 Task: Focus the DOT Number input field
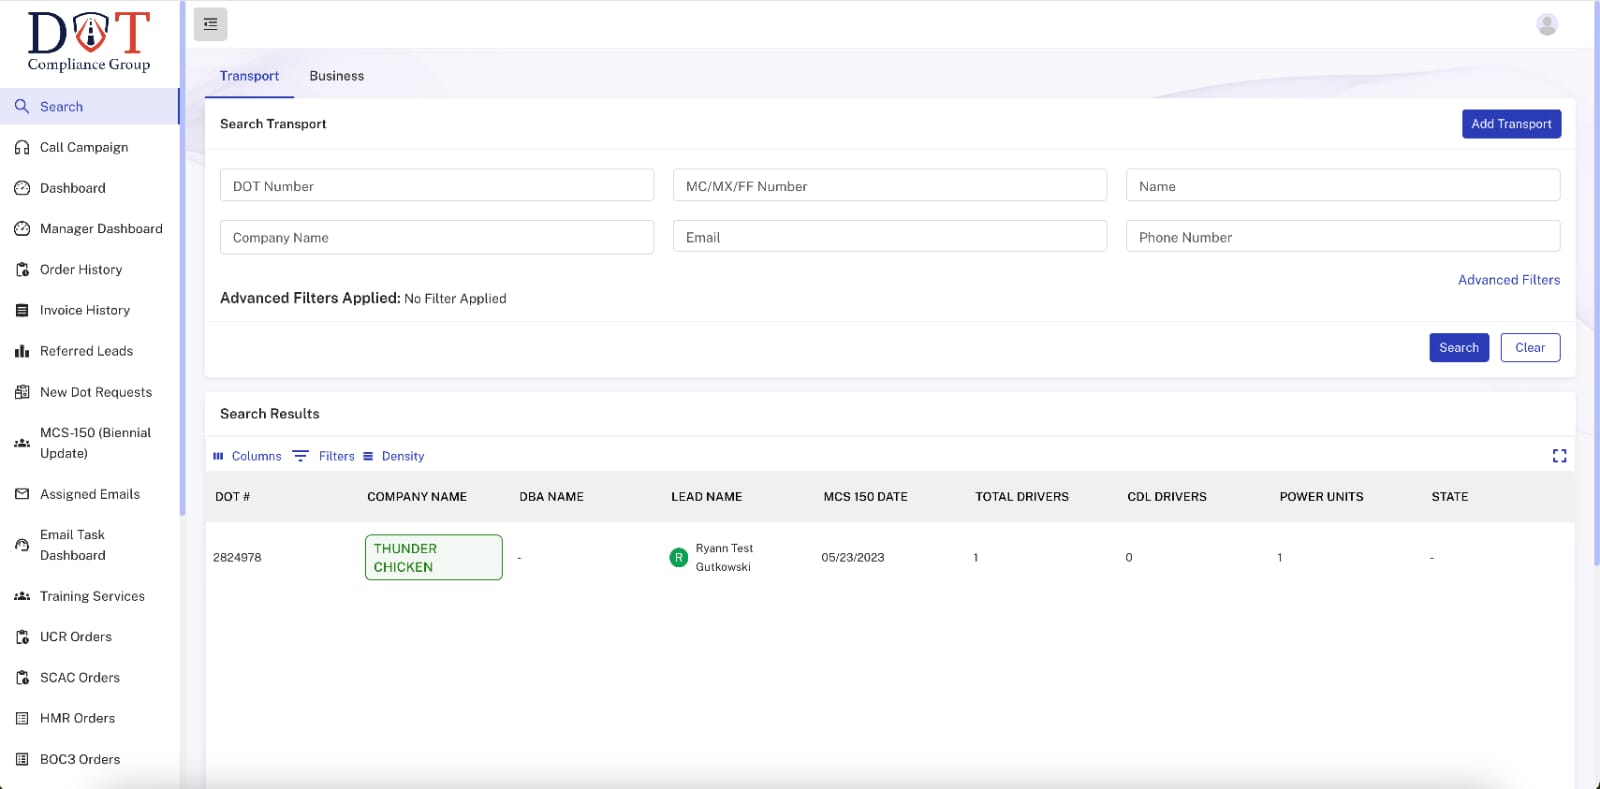click(x=436, y=186)
